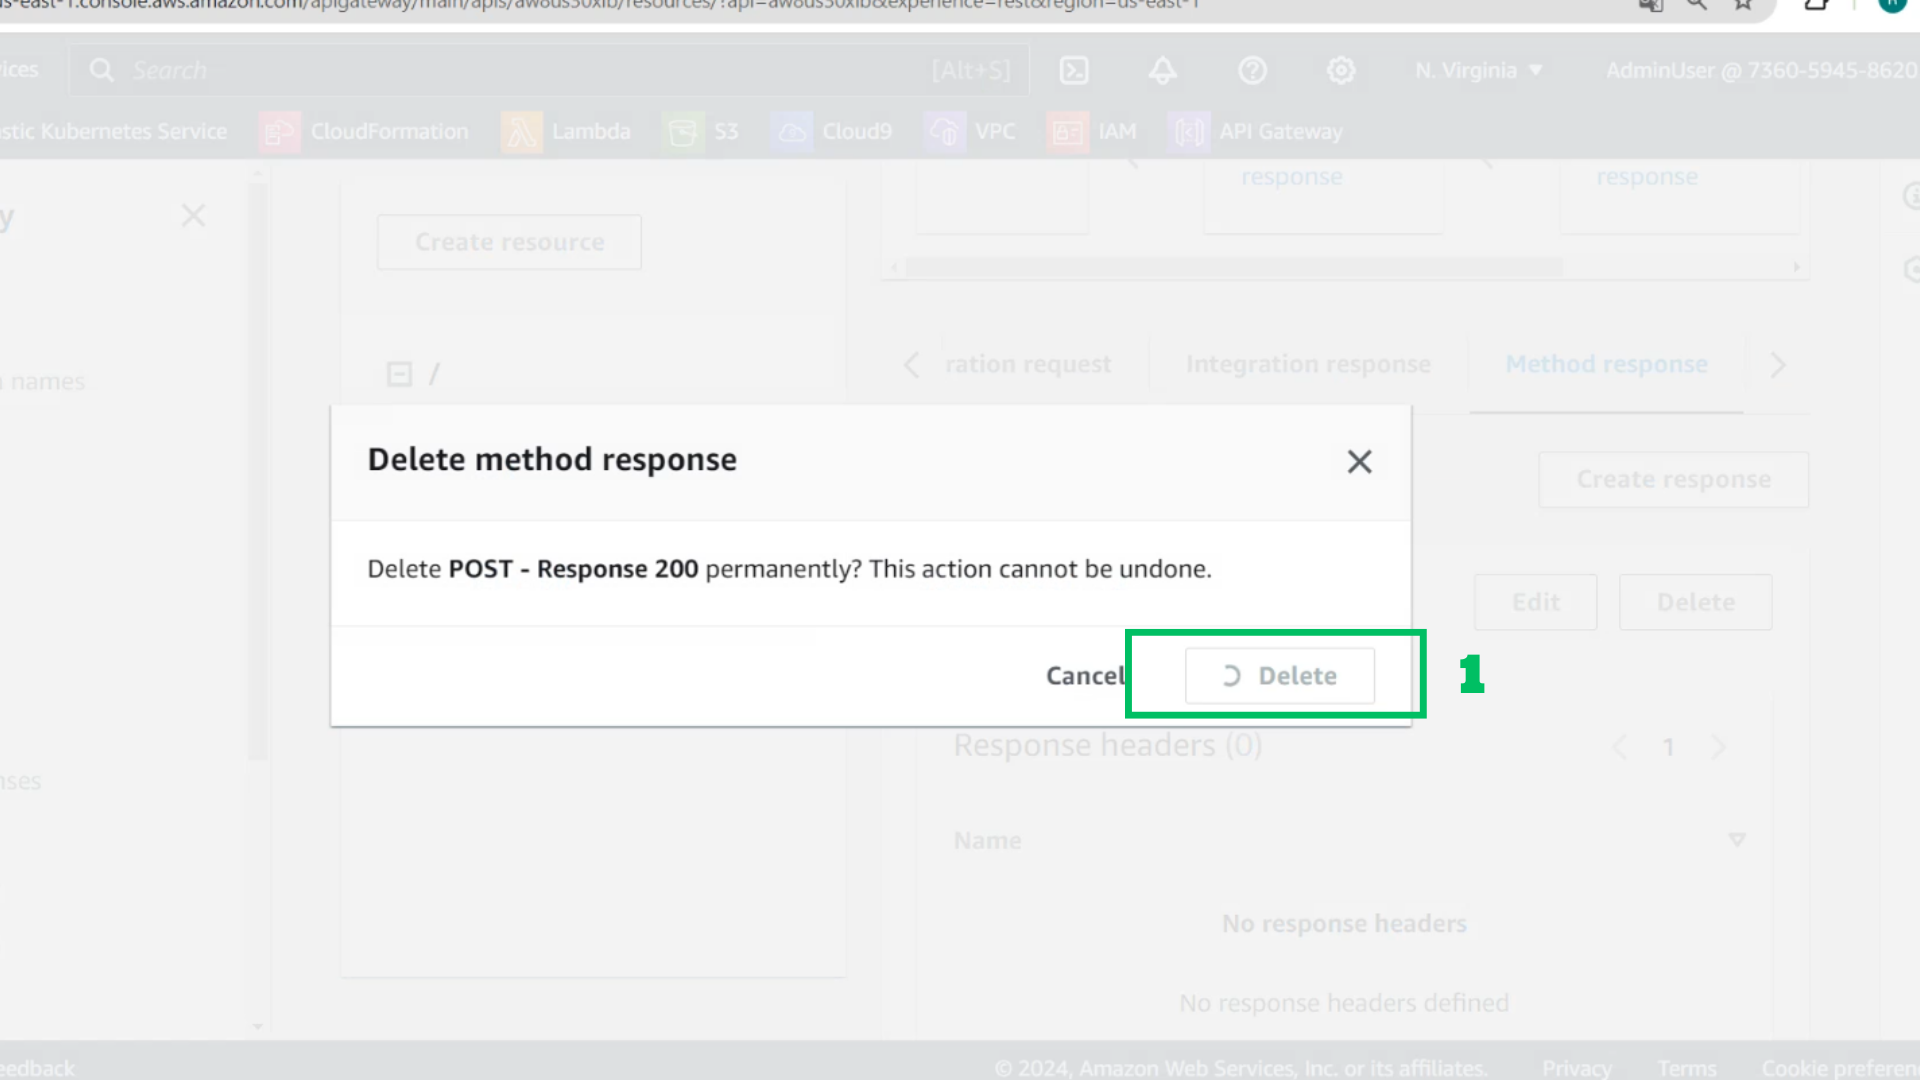Open the Lambda service shortcut
This screenshot has width=1920, height=1080.
[x=567, y=131]
